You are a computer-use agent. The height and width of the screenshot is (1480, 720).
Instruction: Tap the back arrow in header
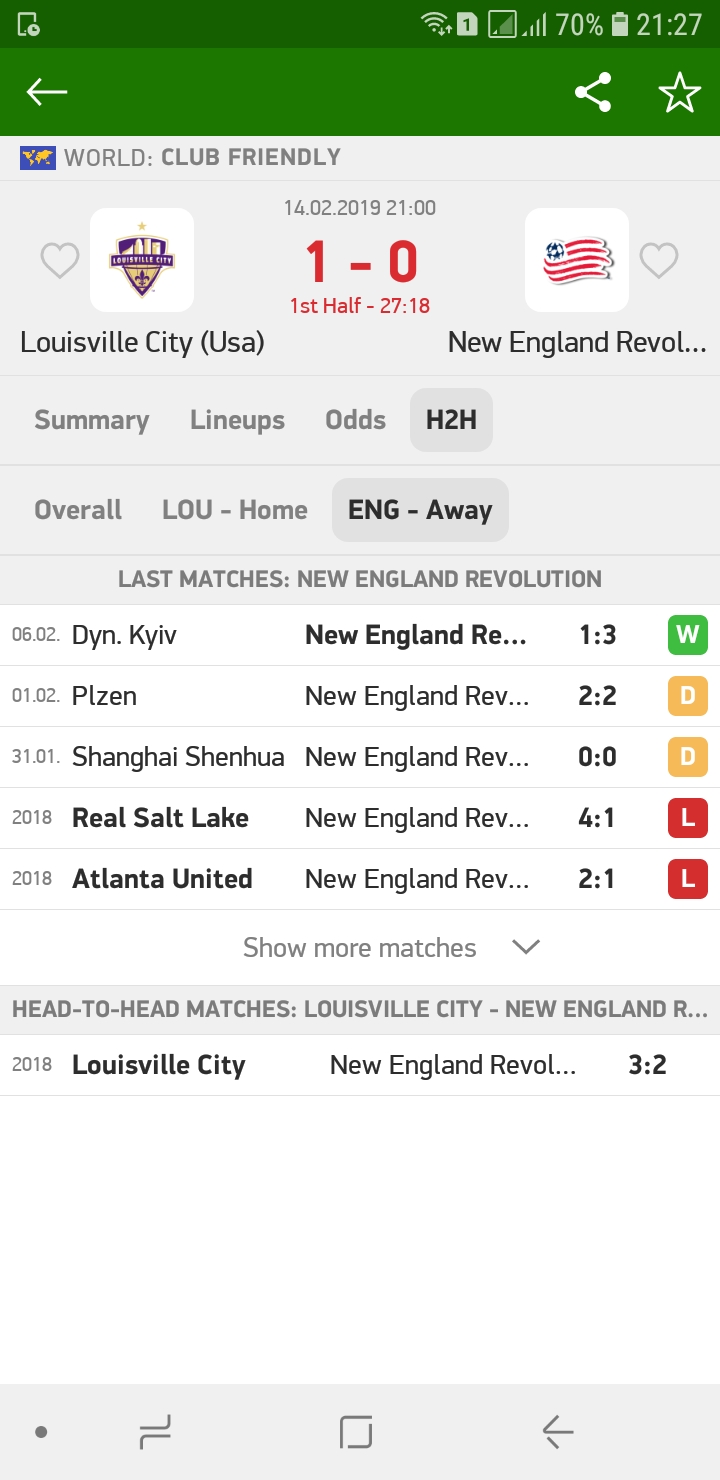coord(46,92)
